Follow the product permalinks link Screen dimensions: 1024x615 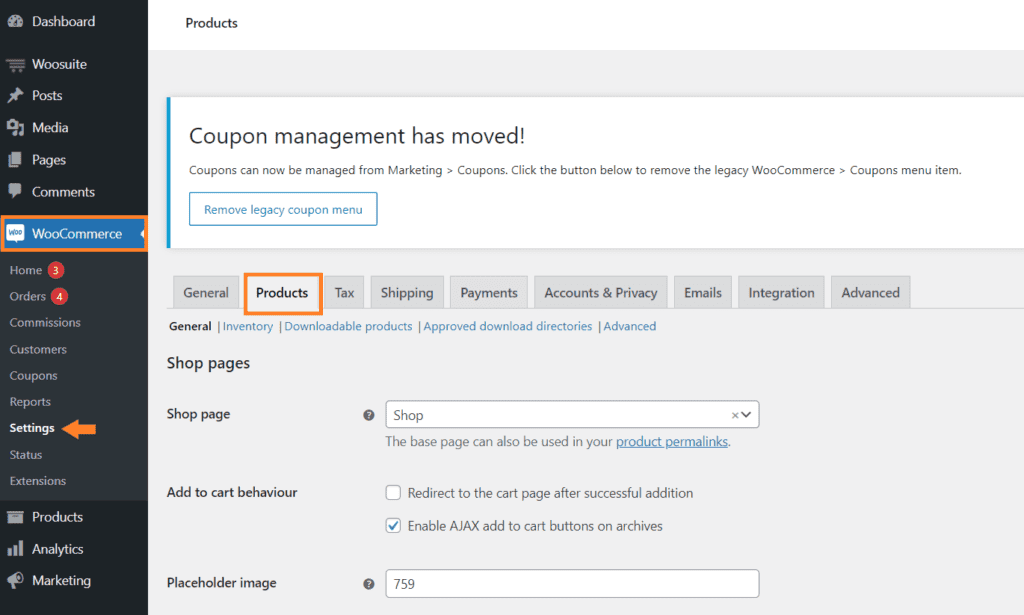(x=672, y=442)
